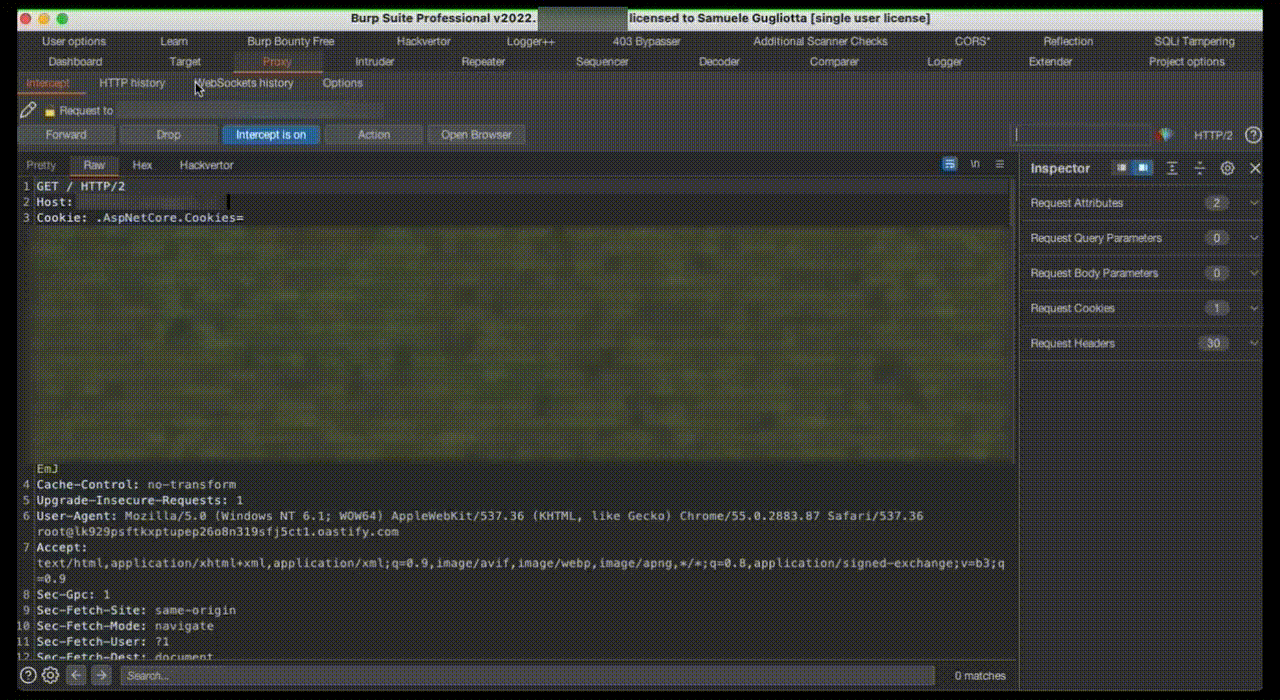The width and height of the screenshot is (1280, 700).
Task: Open the Logger tab
Action: (944, 62)
